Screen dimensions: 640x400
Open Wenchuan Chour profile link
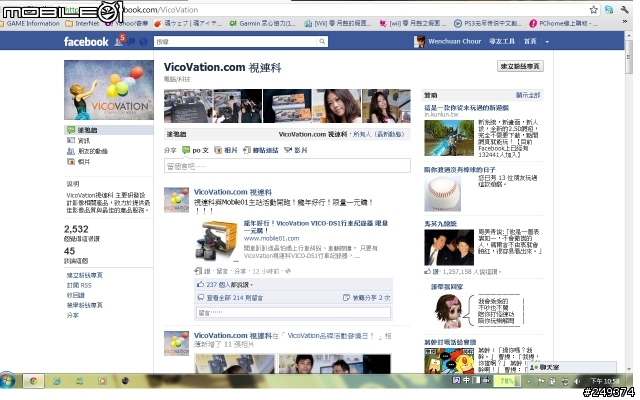454,41
